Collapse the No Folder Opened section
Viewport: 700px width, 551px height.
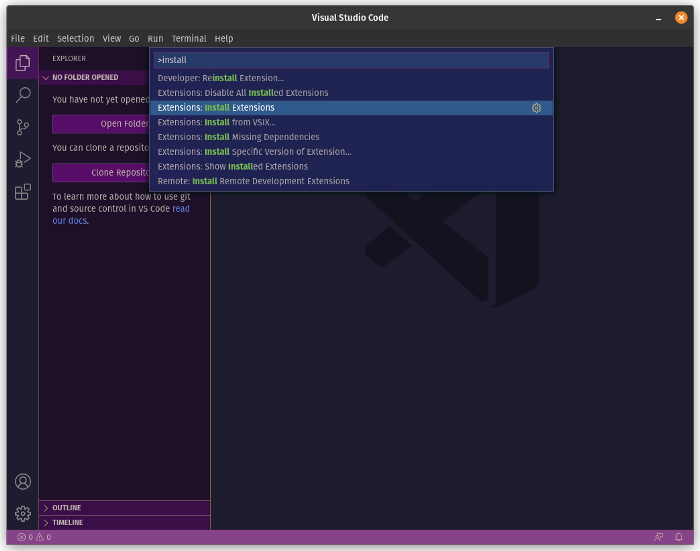(85, 77)
